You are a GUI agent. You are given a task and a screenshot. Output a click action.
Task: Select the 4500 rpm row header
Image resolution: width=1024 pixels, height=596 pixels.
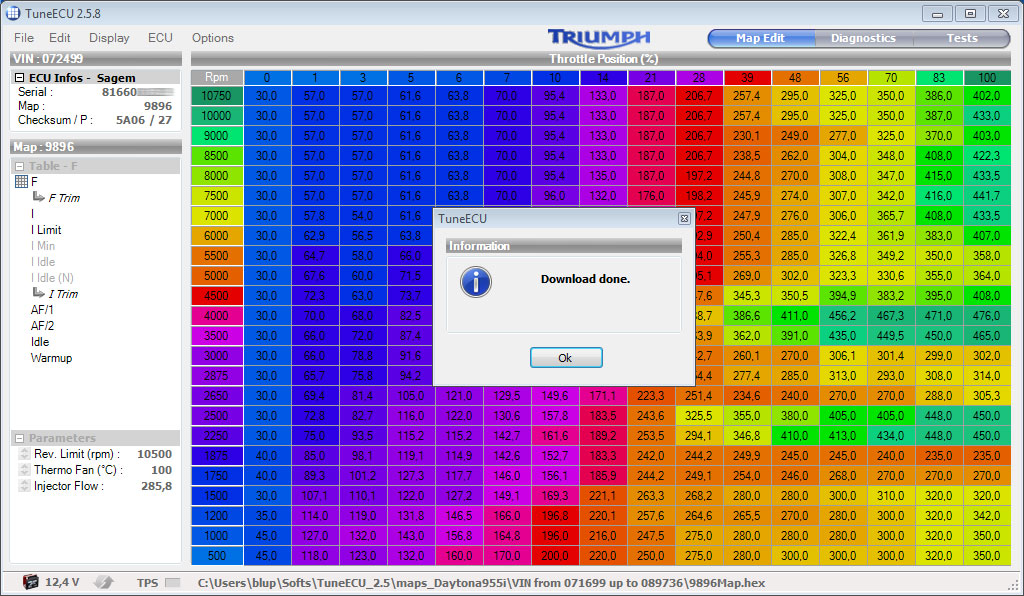pos(217,296)
